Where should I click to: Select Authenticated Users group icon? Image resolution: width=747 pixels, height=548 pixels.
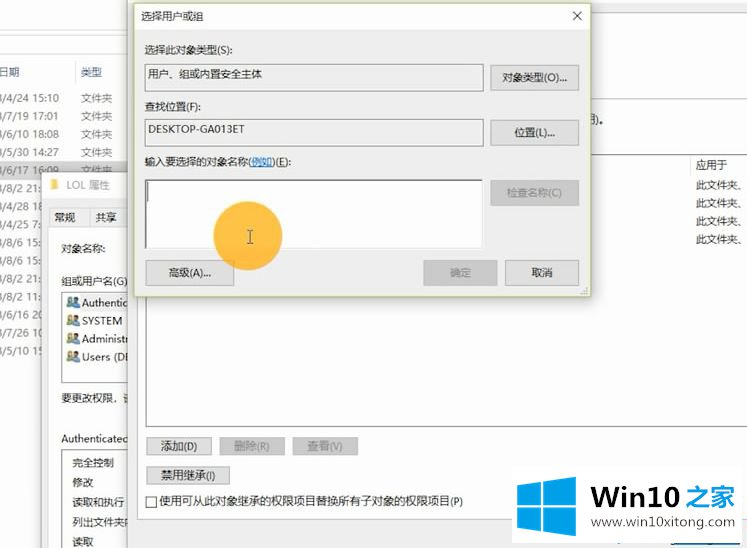73,302
